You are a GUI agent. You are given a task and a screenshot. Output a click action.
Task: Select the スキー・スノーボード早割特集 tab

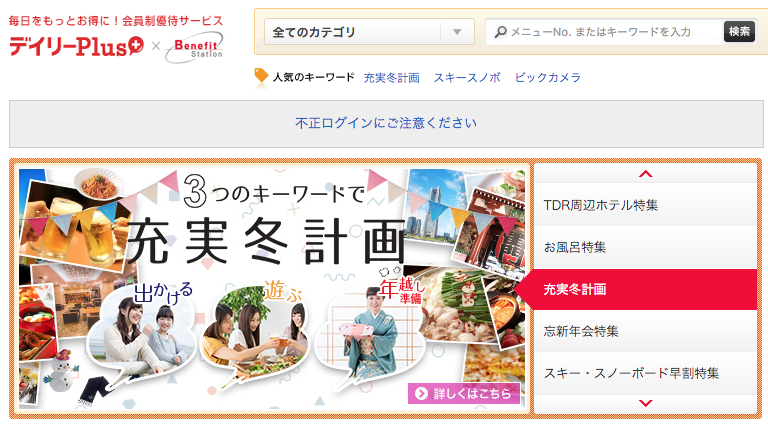pos(646,373)
